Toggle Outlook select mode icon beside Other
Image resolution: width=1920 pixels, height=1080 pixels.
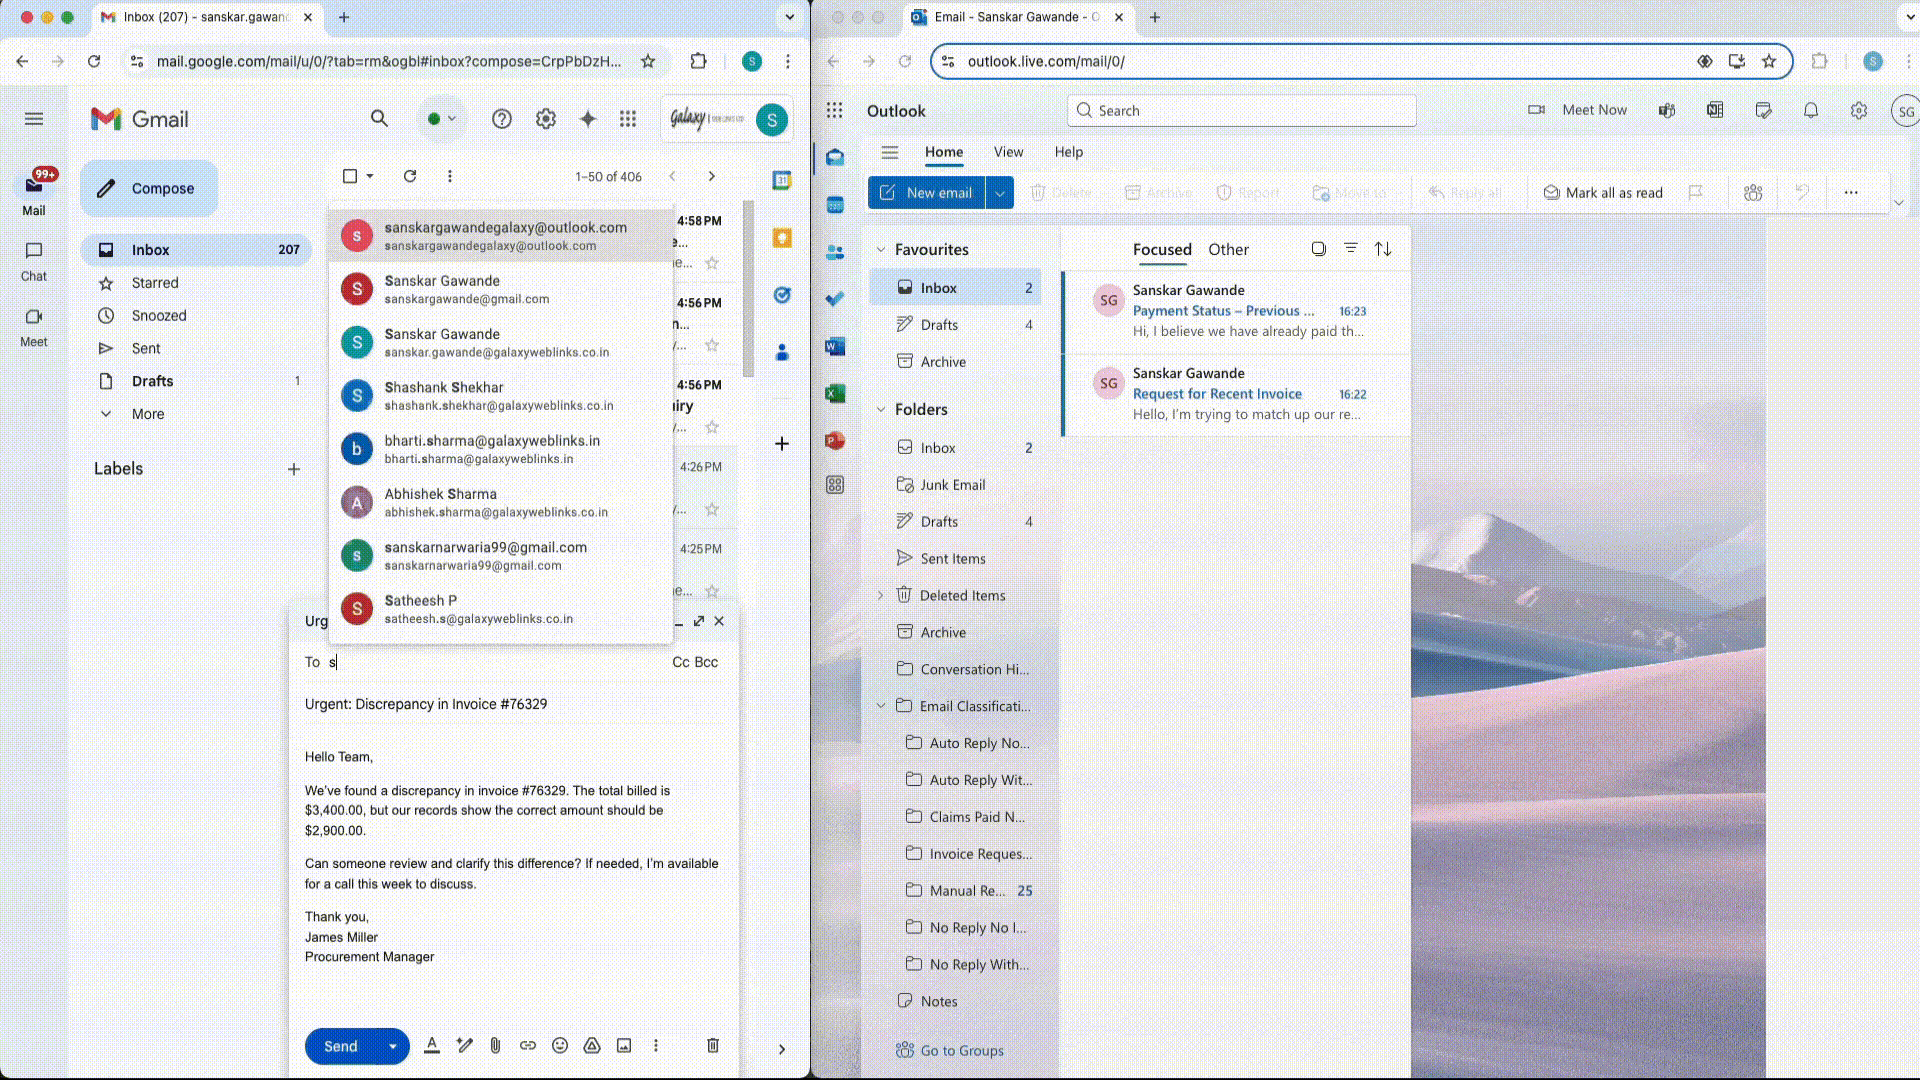(1319, 249)
